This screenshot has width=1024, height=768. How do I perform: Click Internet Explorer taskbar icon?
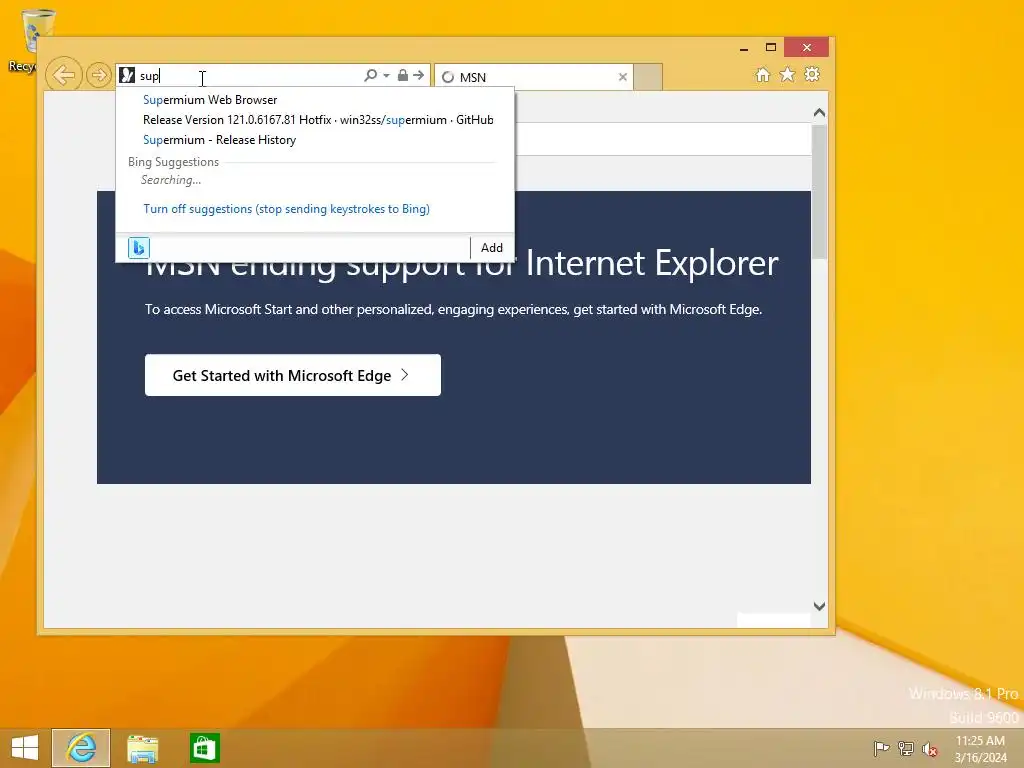[x=81, y=748]
